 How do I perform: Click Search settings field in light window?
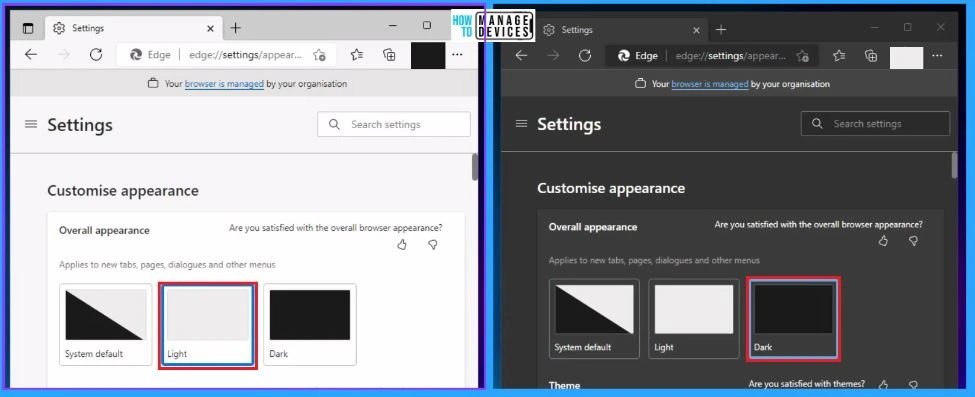[x=394, y=124]
